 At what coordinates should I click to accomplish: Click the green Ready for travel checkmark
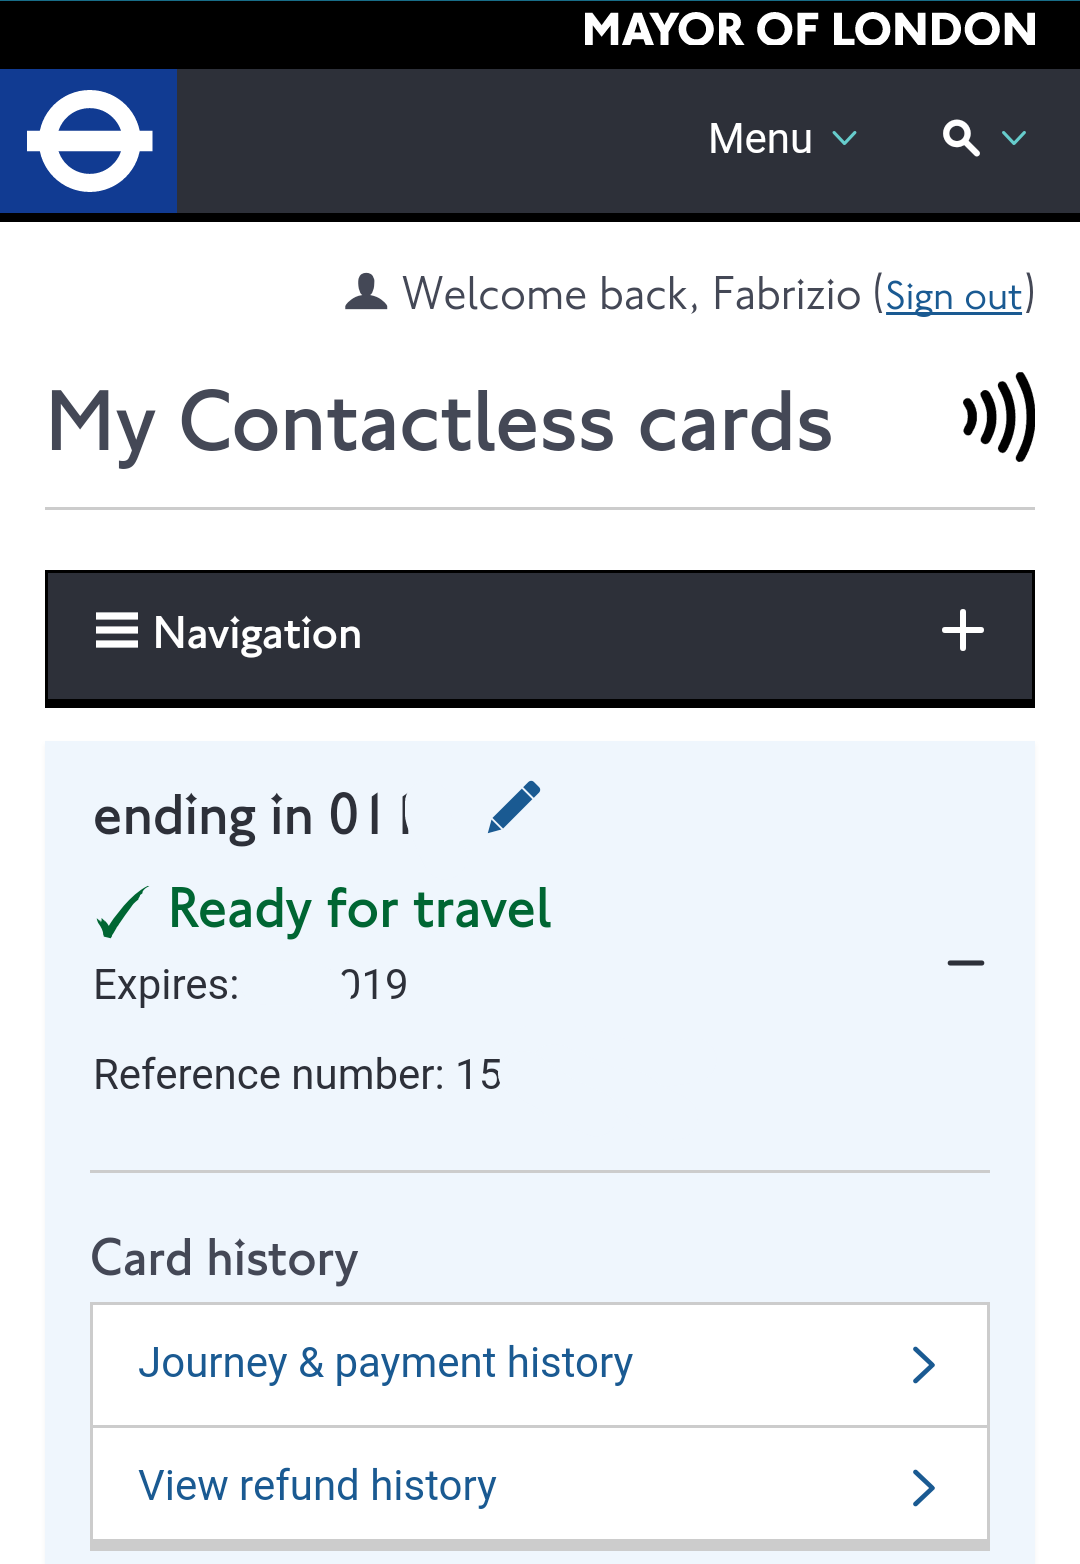click(x=122, y=912)
